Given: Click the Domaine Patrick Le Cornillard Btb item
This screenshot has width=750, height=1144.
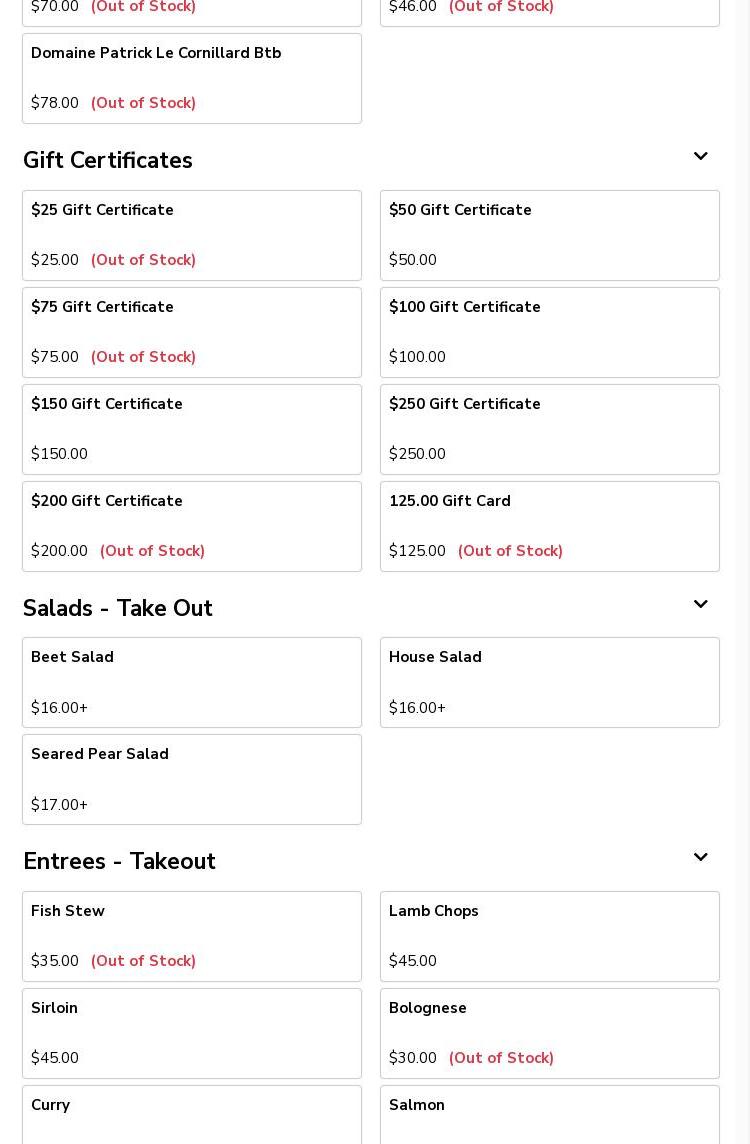Looking at the screenshot, I should click(x=191, y=78).
